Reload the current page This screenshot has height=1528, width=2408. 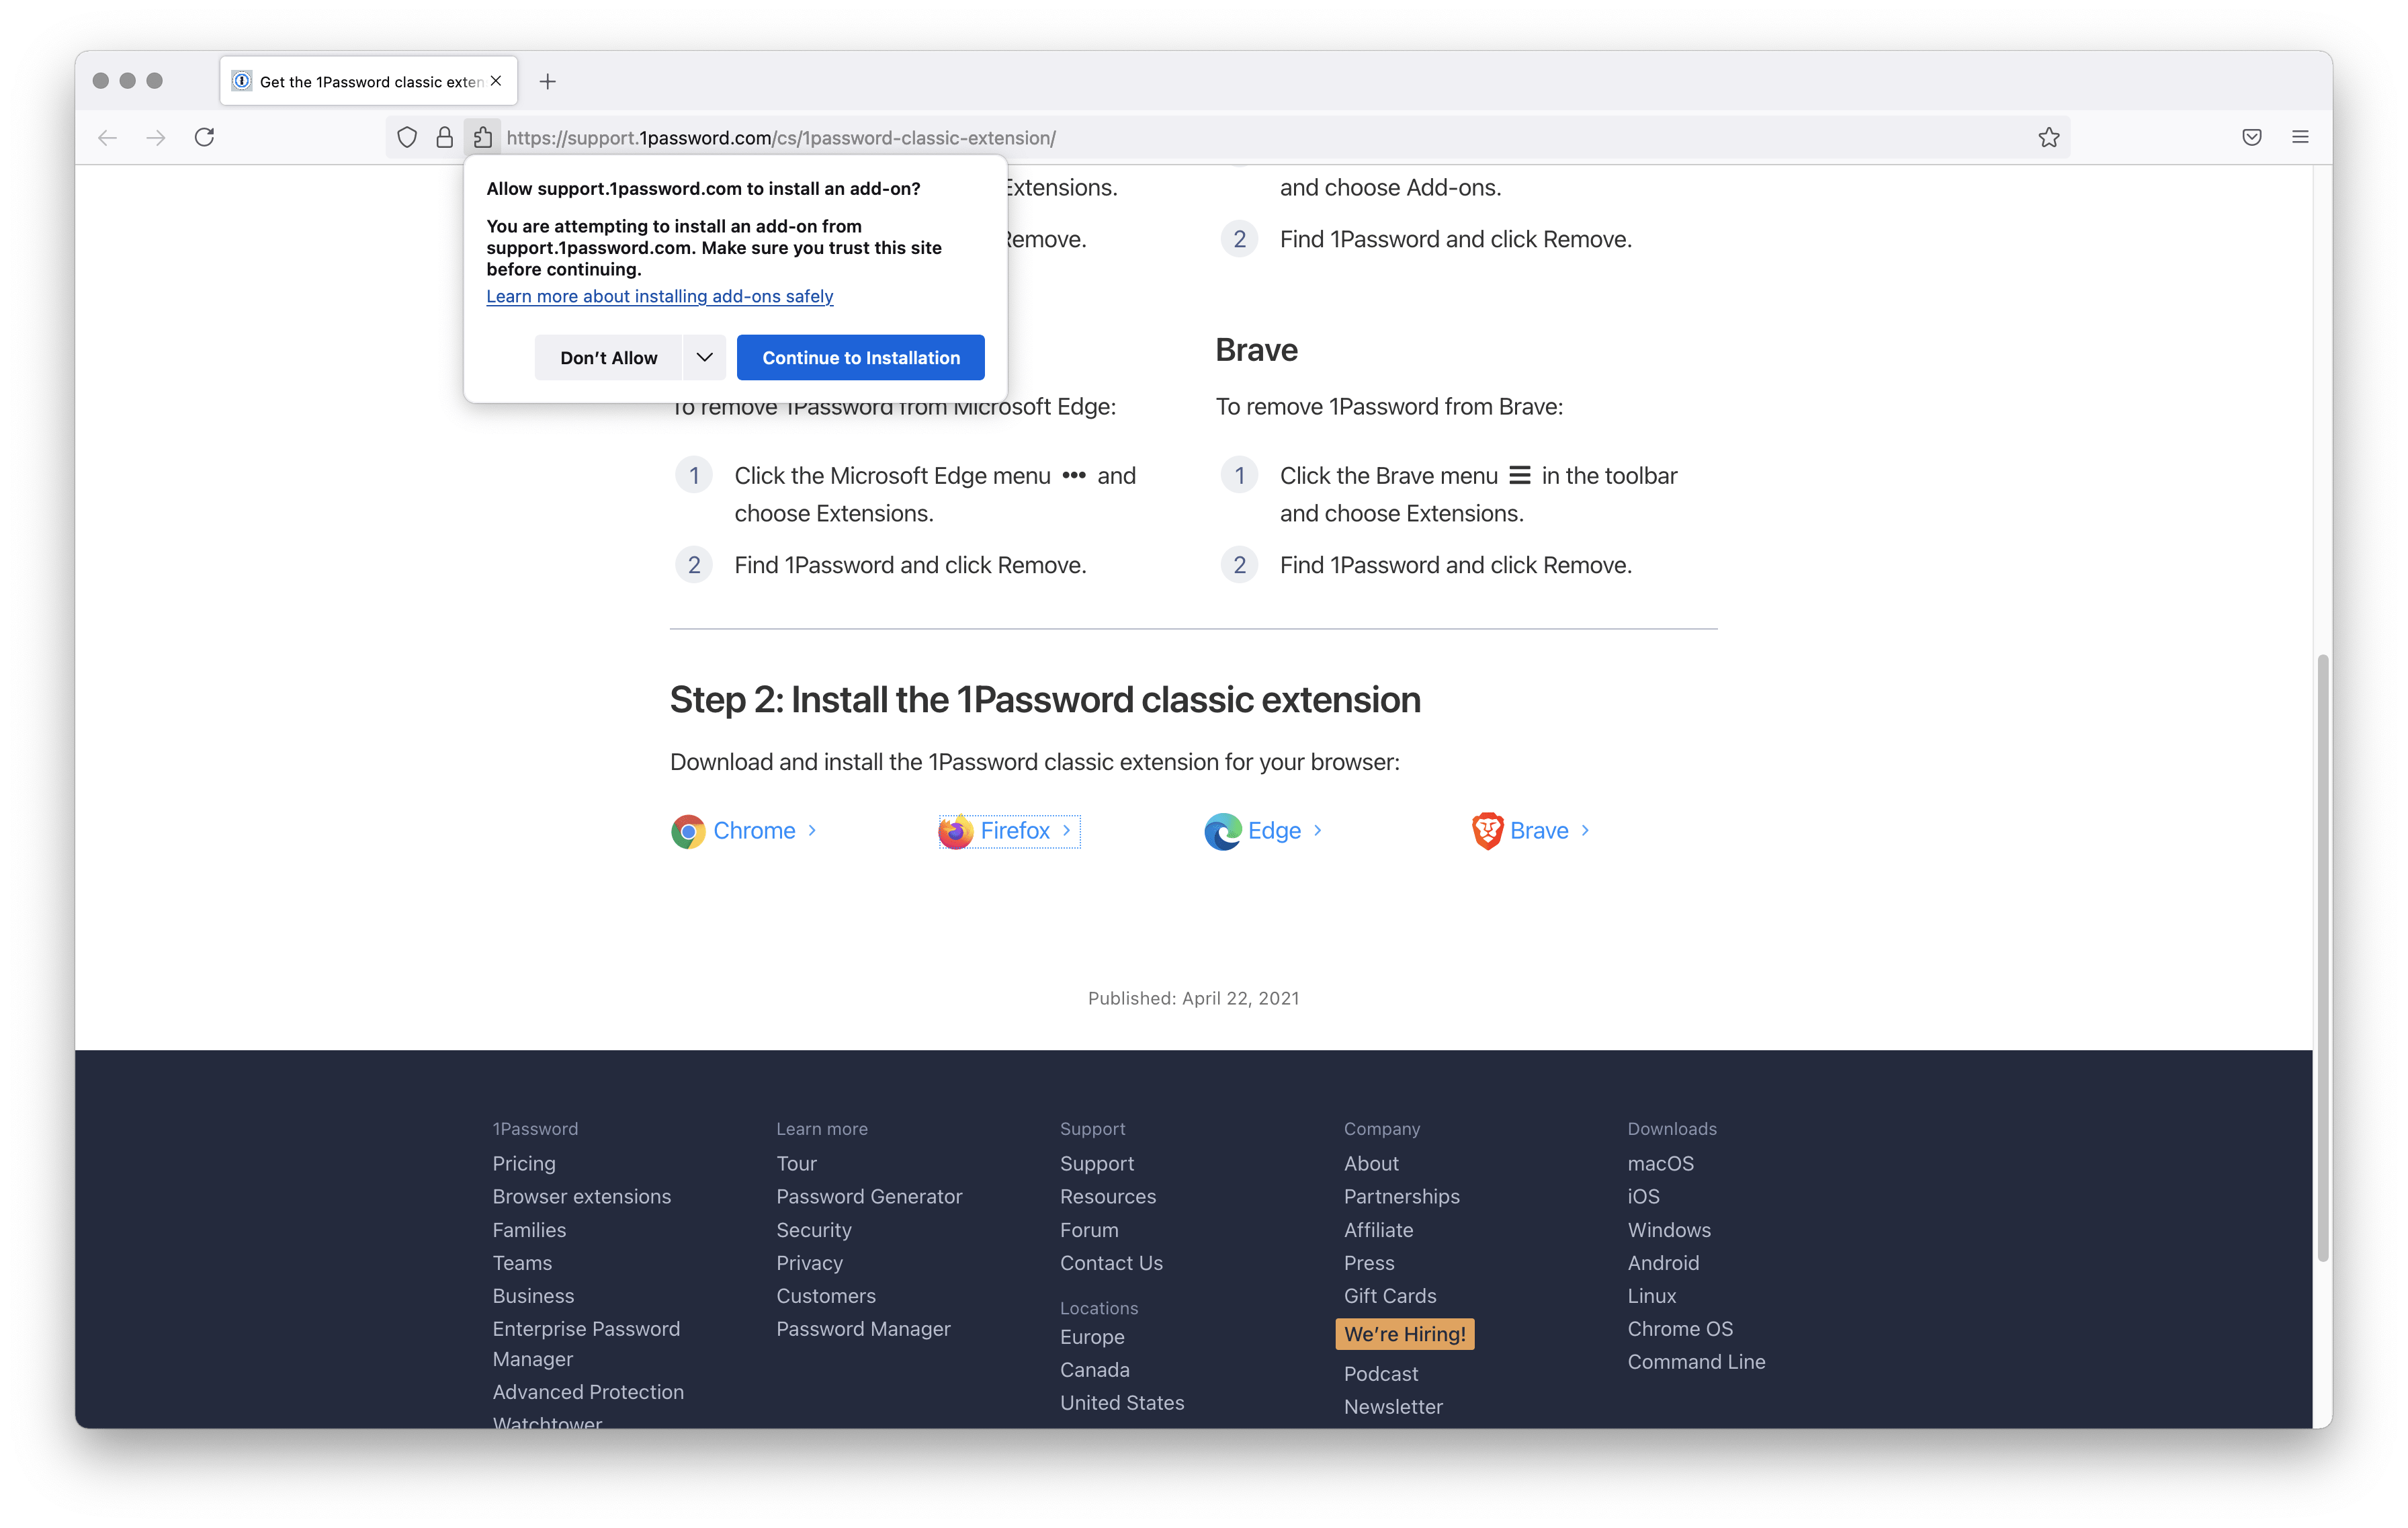tap(204, 137)
